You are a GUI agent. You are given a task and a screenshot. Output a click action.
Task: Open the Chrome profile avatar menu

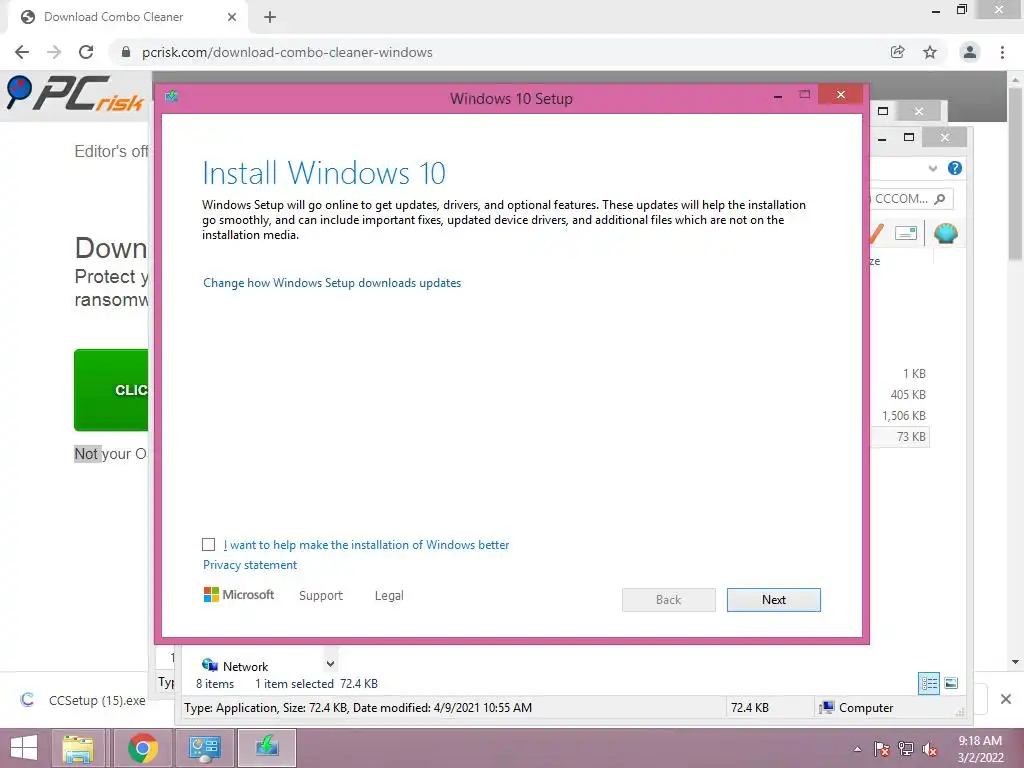pos(970,52)
